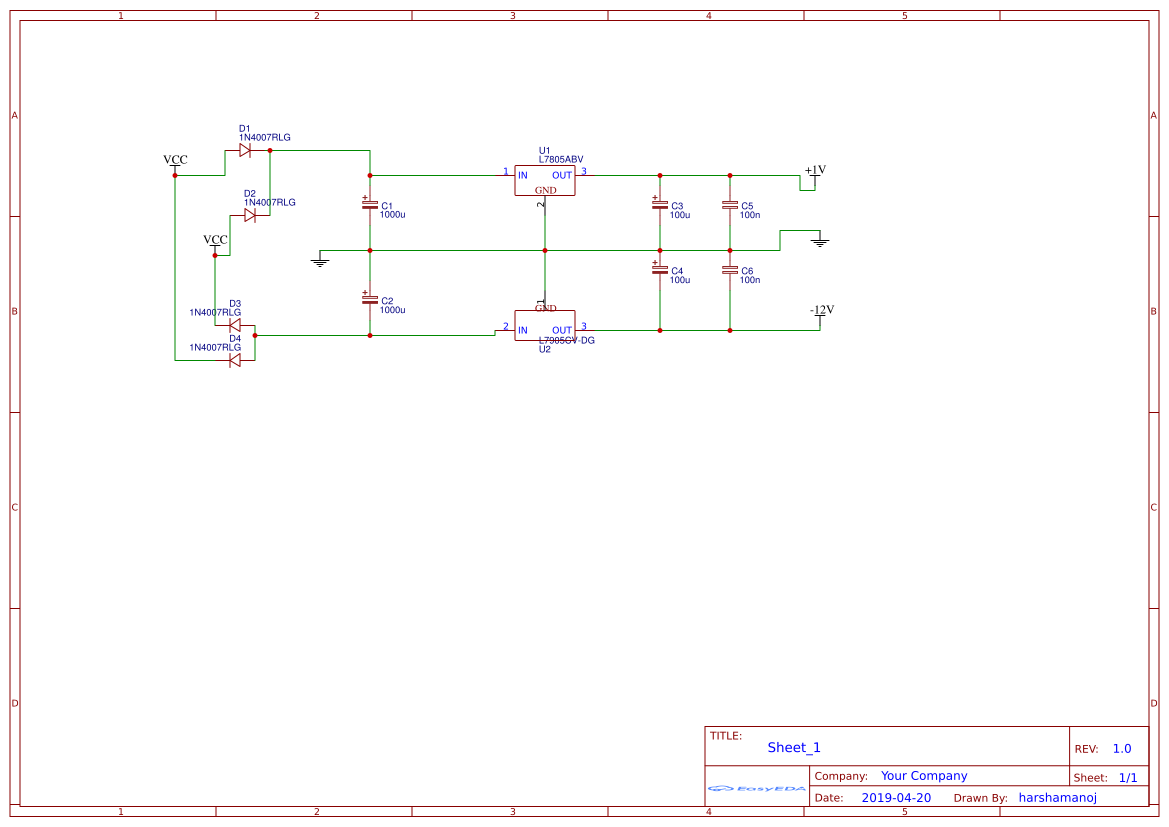Click the ground symbol near the +1V output

pyautogui.click(x=819, y=240)
